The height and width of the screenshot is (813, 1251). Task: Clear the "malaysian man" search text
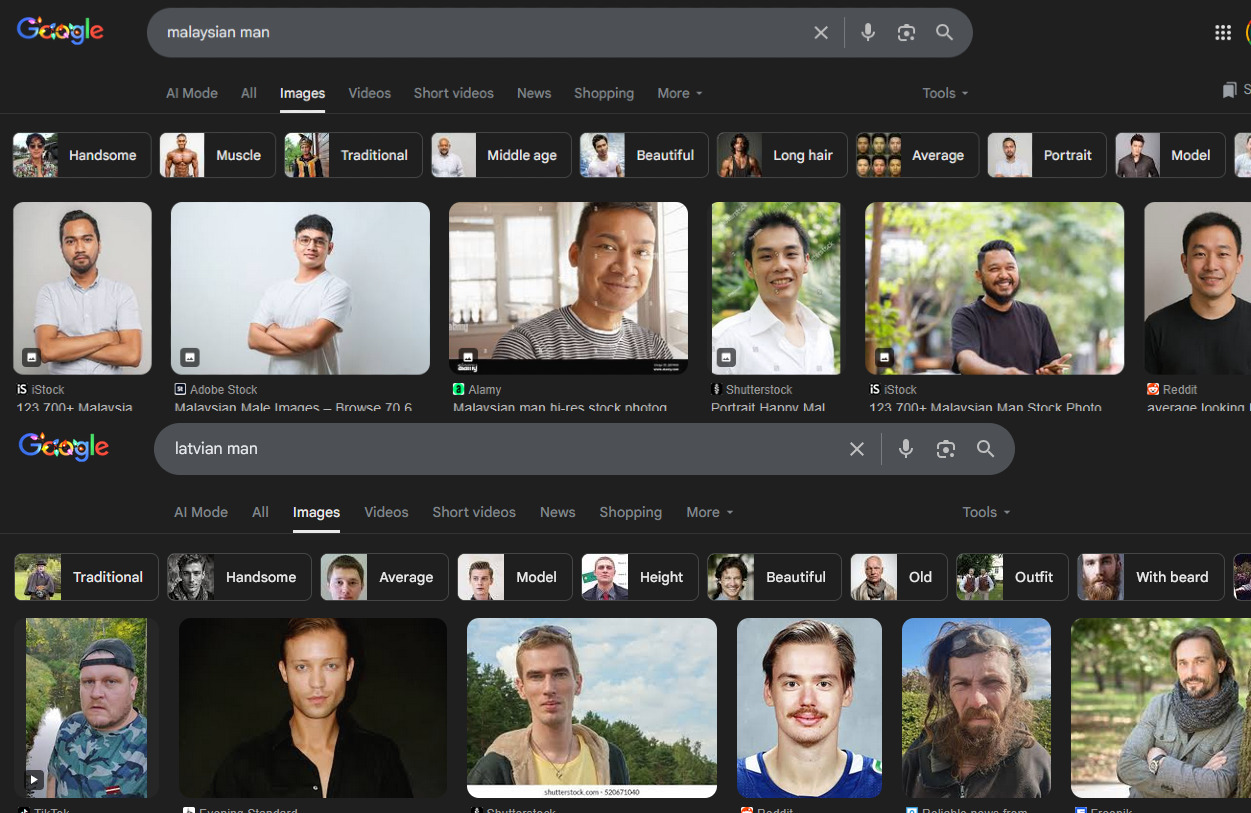(x=821, y=33)
